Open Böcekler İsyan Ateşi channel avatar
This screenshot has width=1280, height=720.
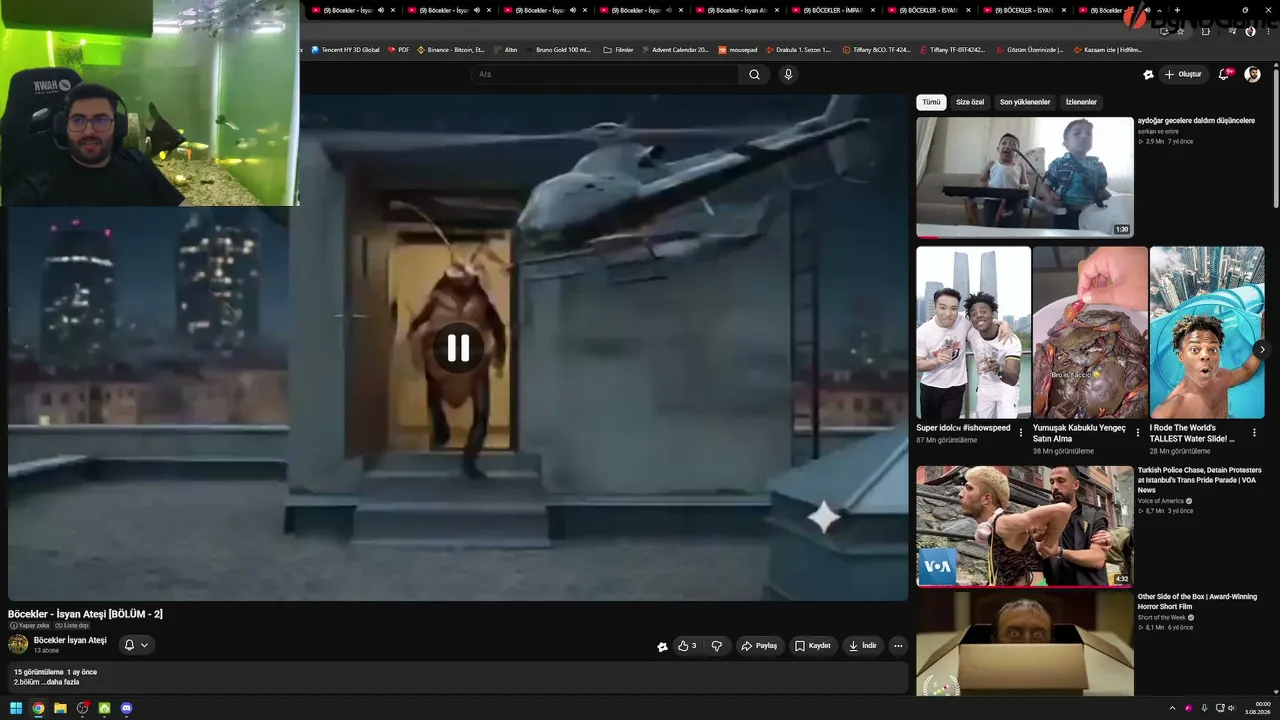18,644
